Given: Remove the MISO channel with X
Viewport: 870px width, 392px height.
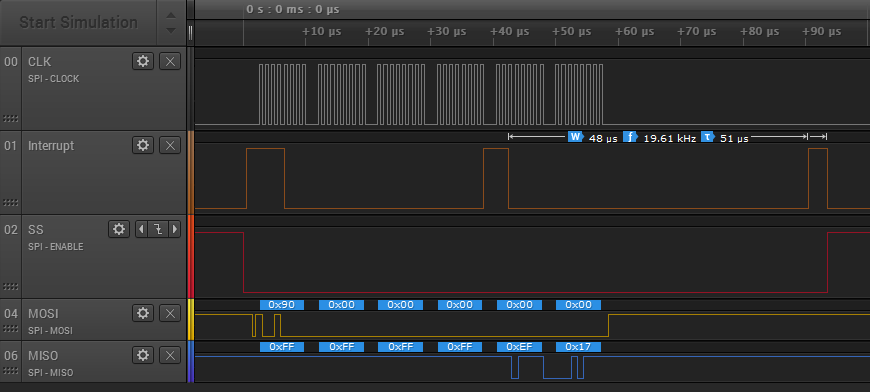Looking at the screenshot, I should 170,355.
